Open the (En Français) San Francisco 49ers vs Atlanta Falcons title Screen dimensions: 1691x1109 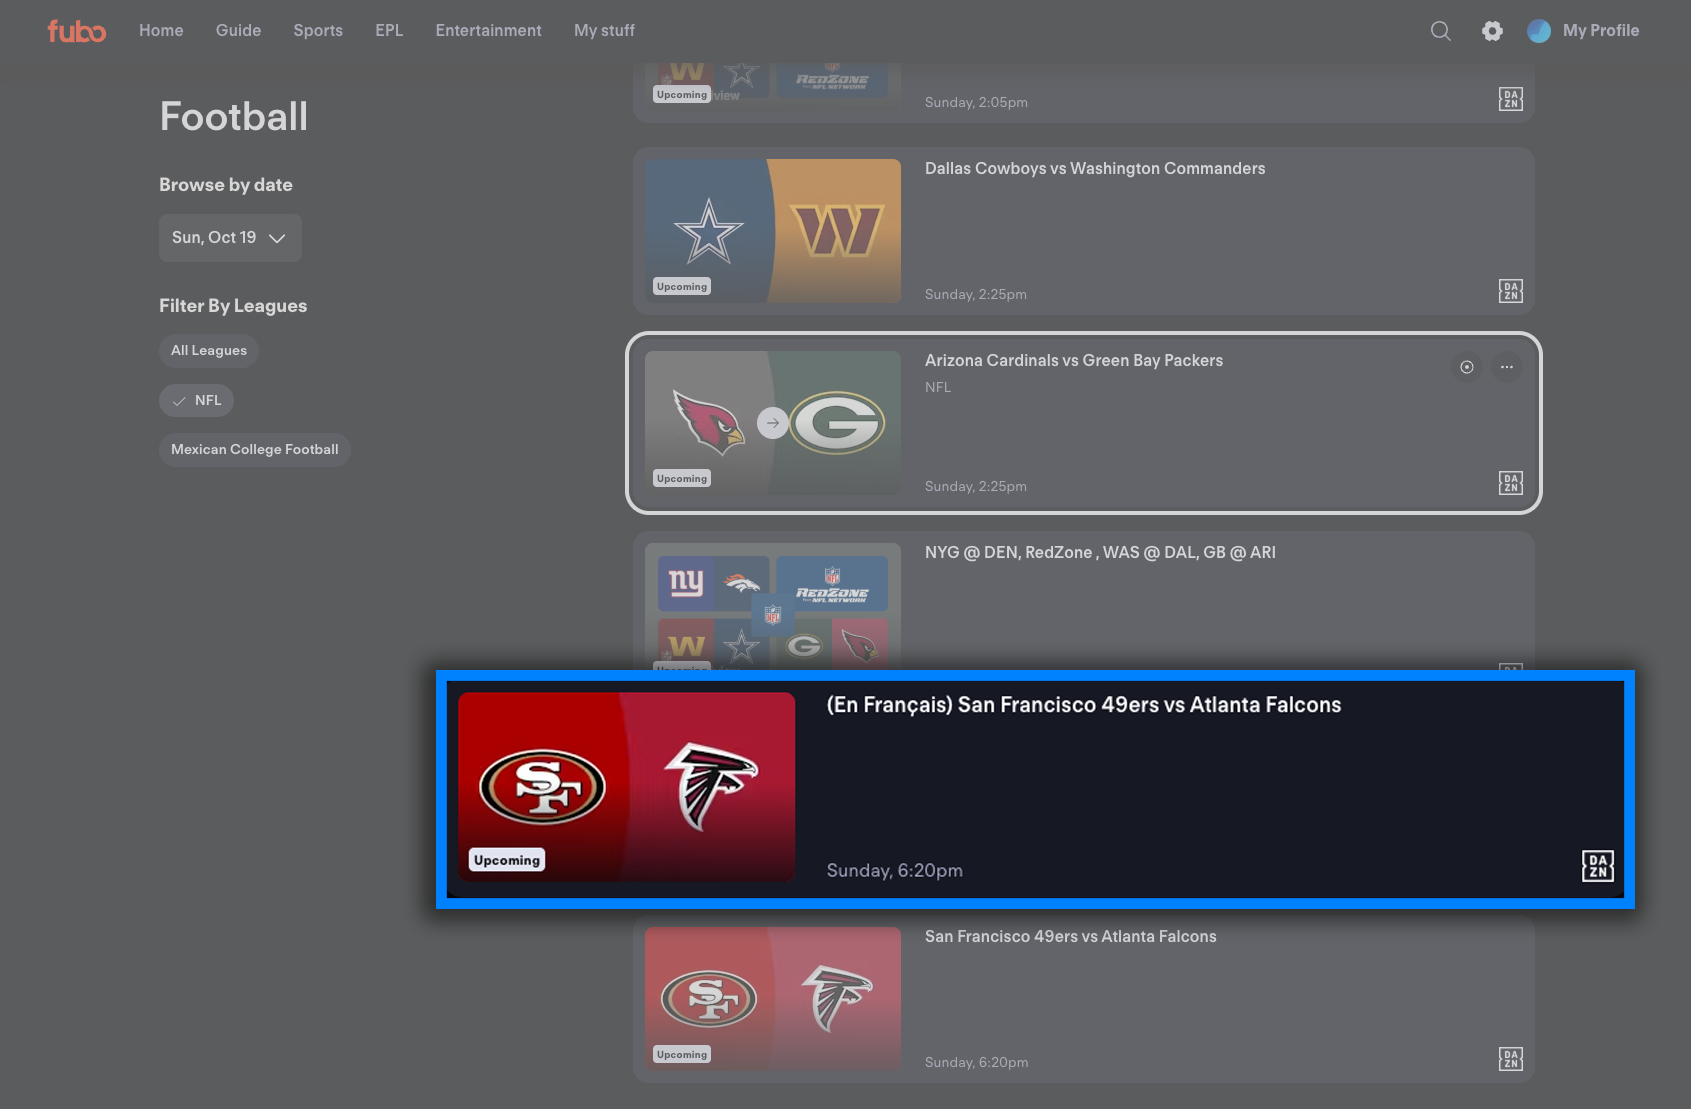[1084, 705]
